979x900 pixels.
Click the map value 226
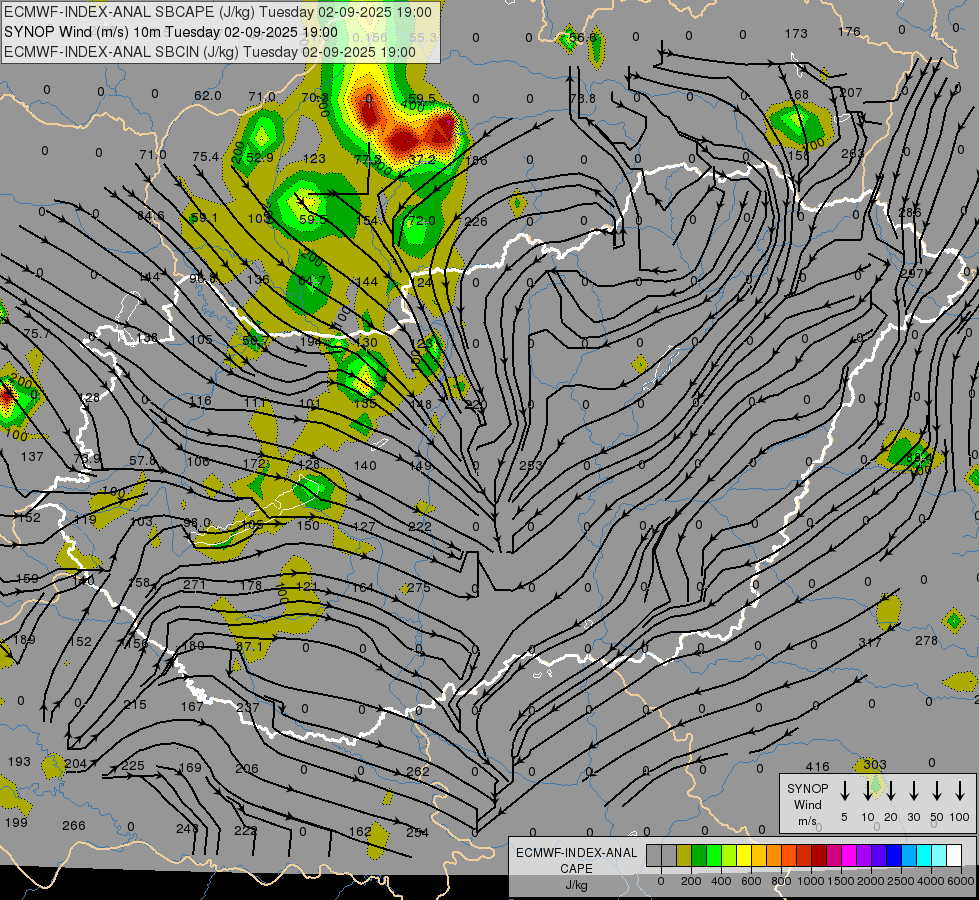(476, 221)
